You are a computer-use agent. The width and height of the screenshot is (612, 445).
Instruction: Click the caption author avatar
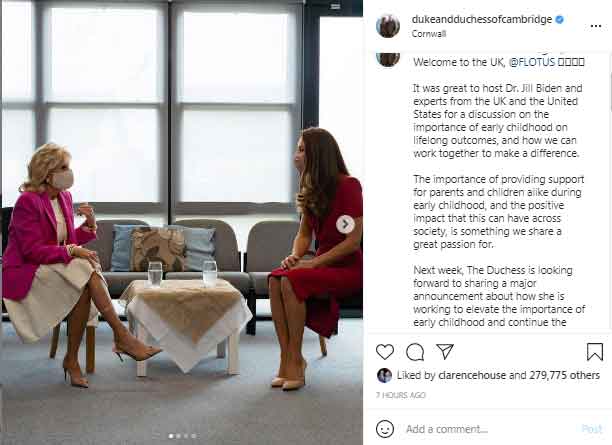tap(388, 59)
